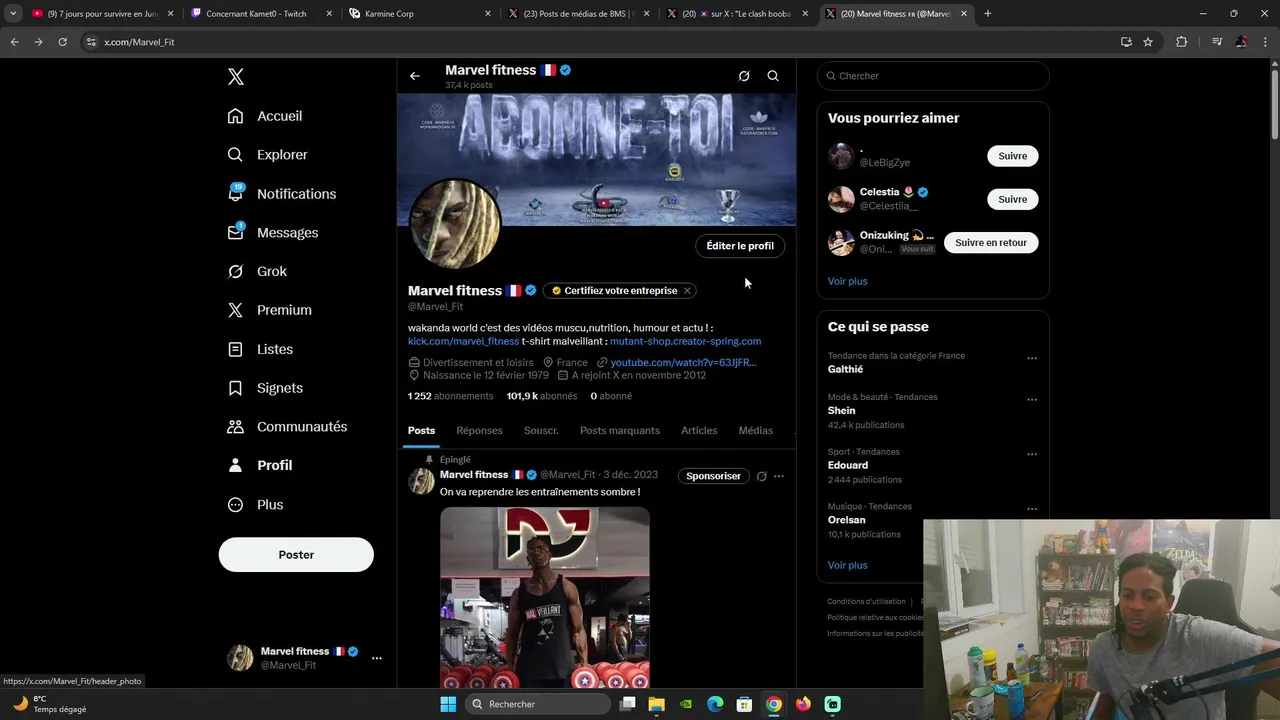This screenshot has width=1280, height=720.
Task: Open Chrome extensions puzzle icon
Action: click(x=1181, y=42)
